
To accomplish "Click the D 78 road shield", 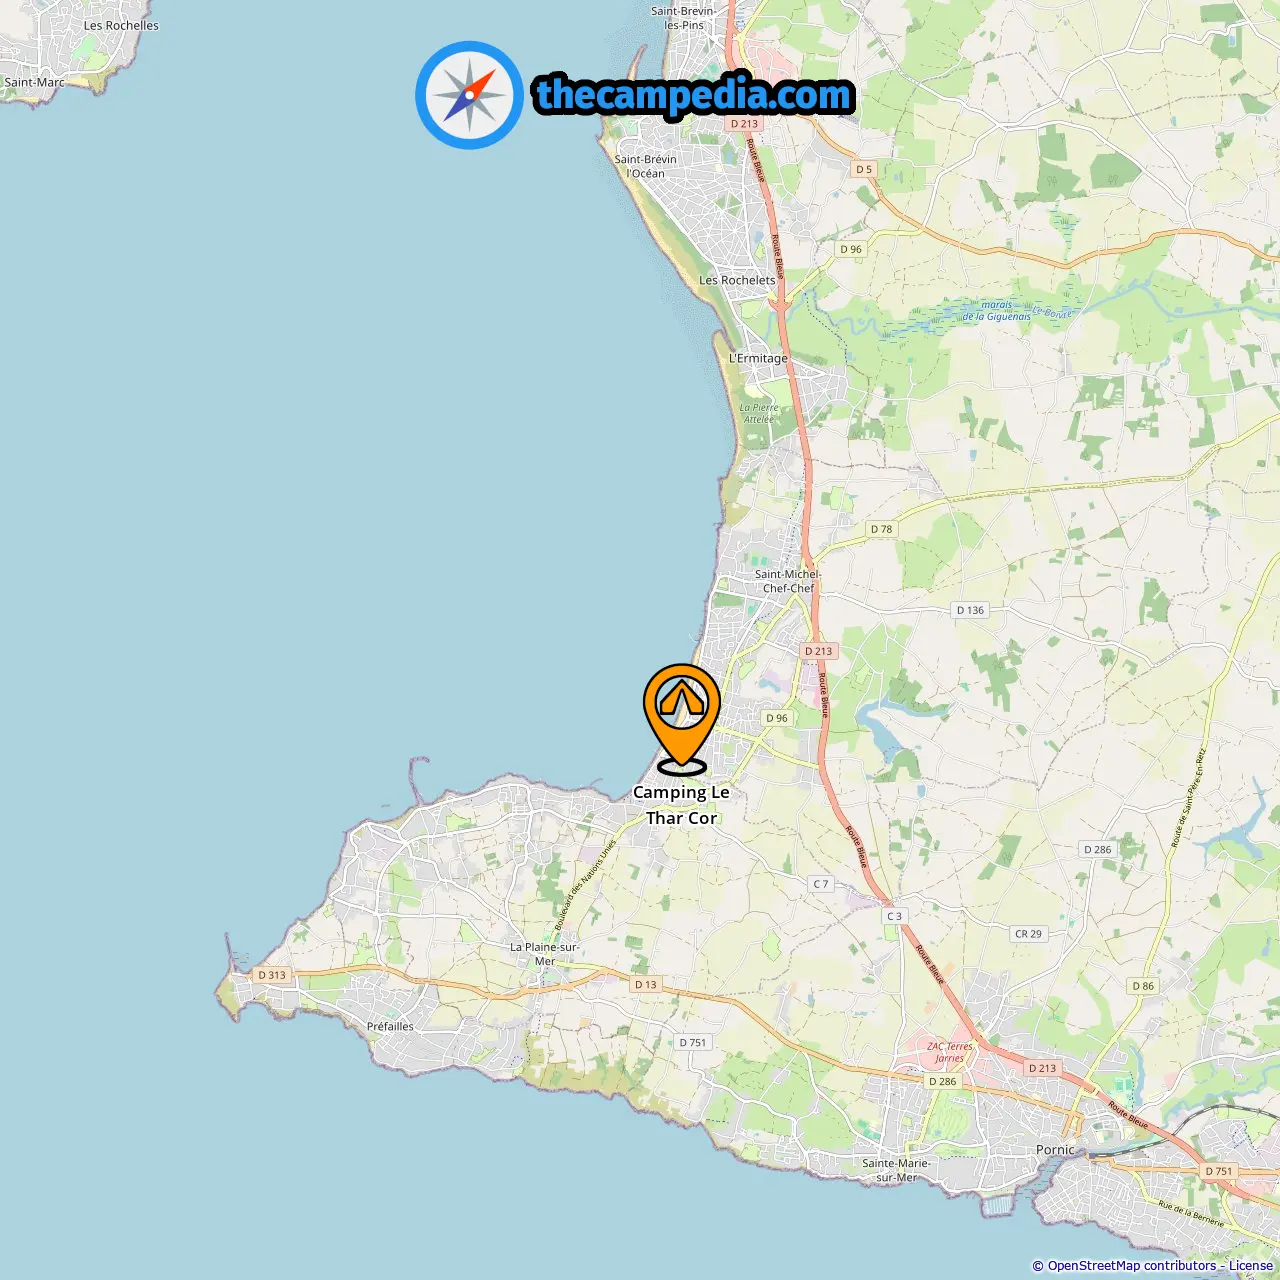I will [881, 529].
